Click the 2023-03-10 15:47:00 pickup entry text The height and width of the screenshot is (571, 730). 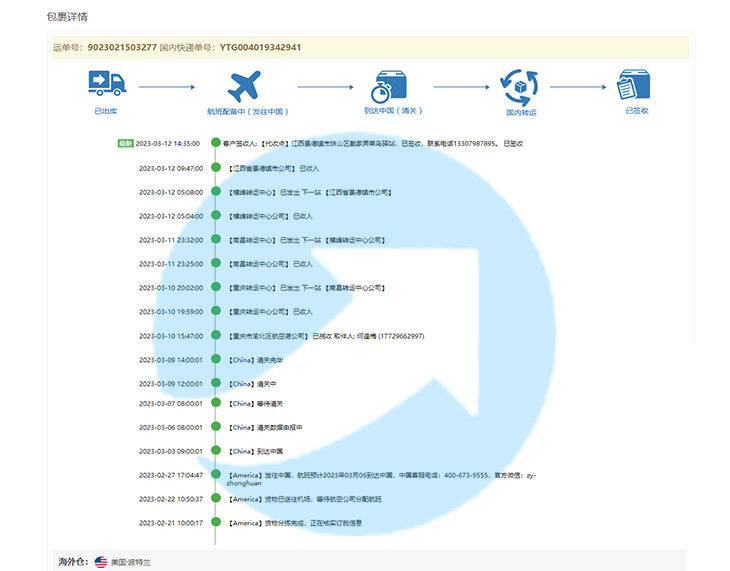pyautogui.click(x=326, y=336)
